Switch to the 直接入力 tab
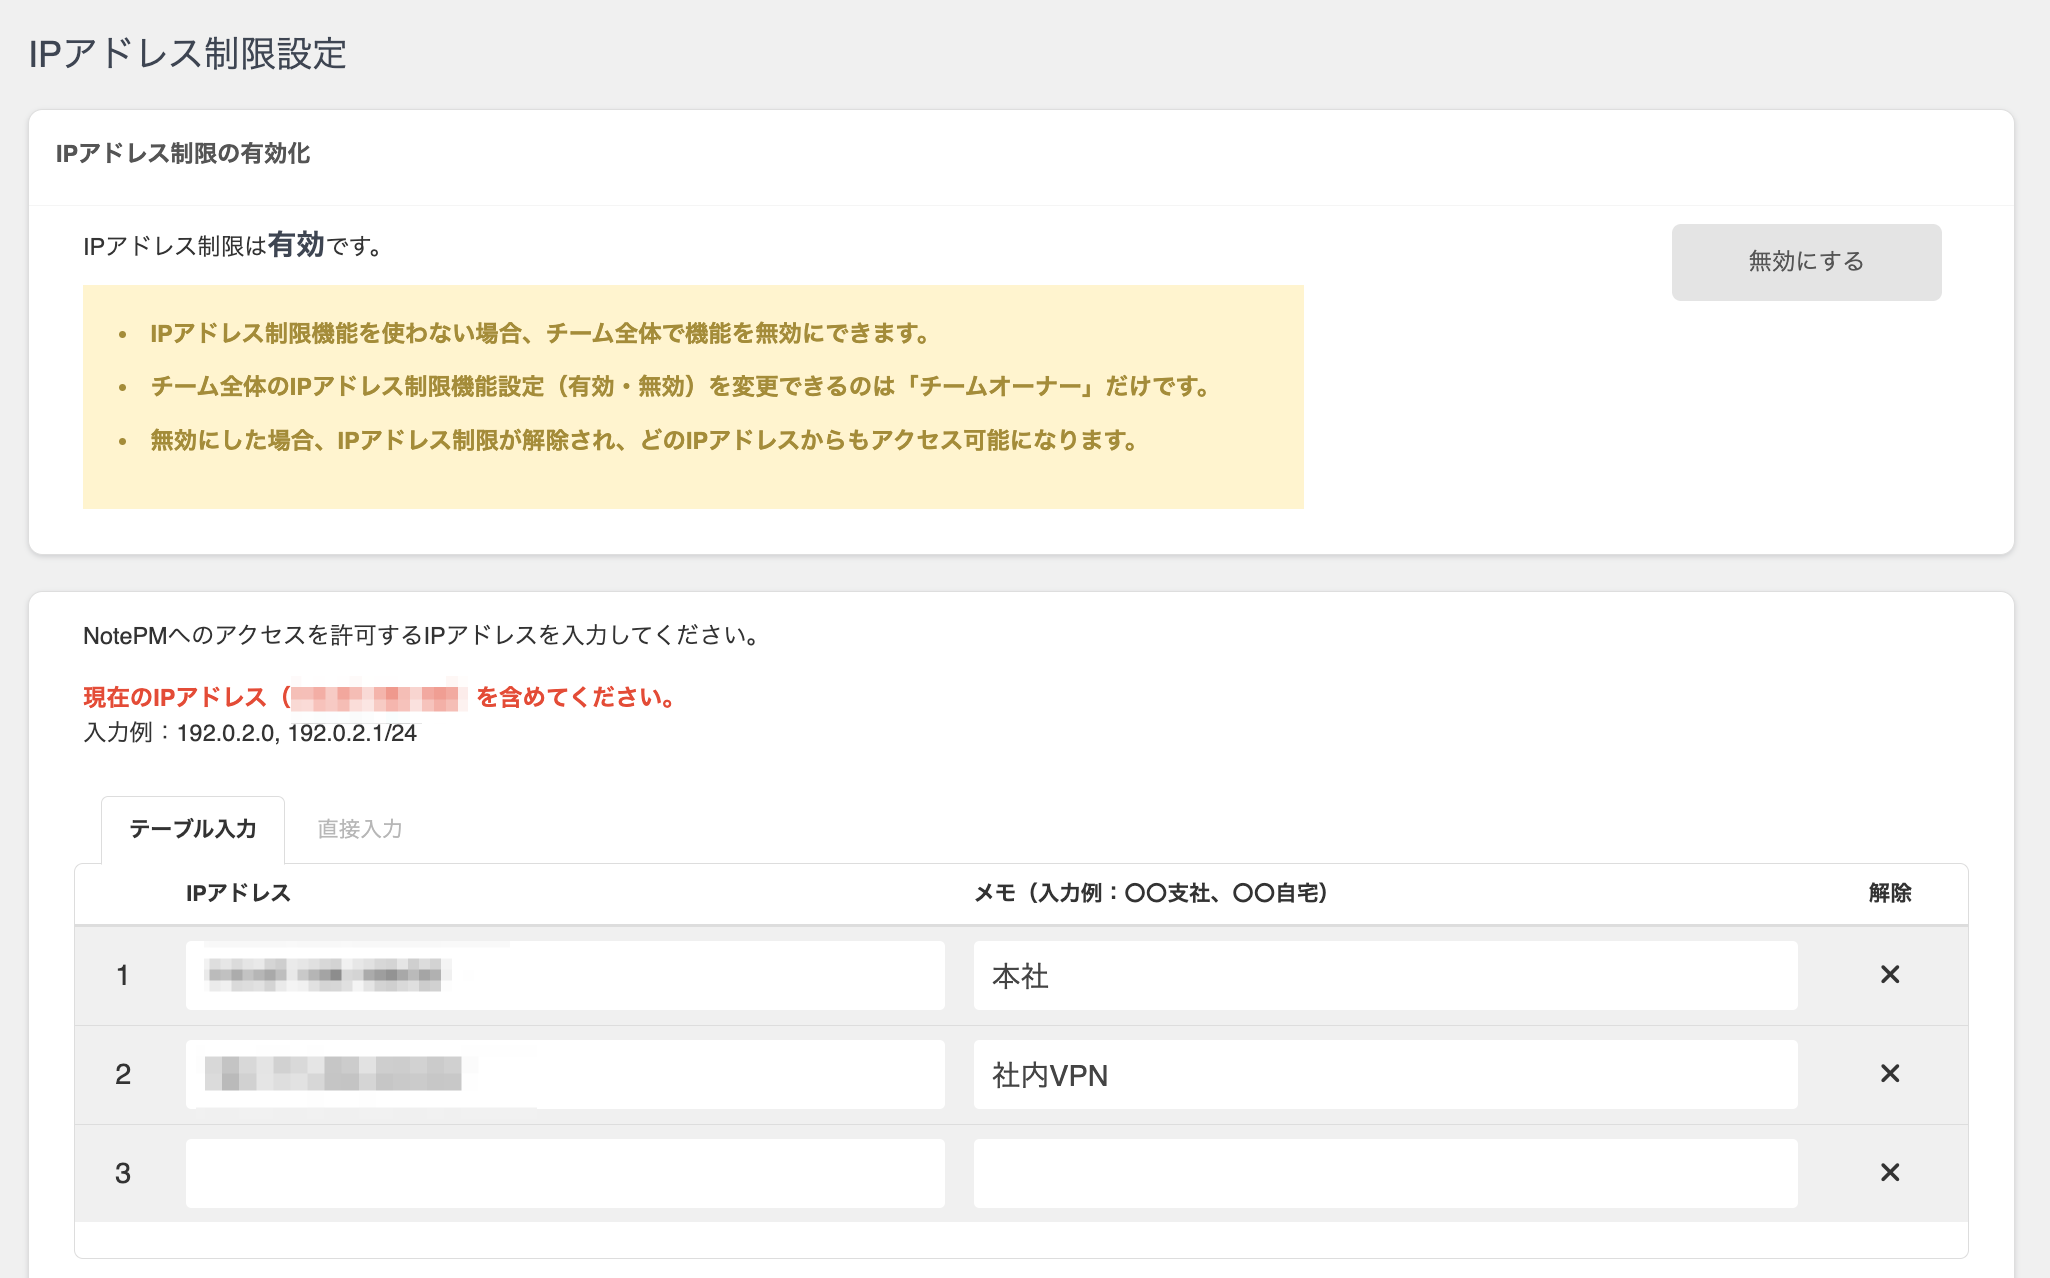 point(359,829)
